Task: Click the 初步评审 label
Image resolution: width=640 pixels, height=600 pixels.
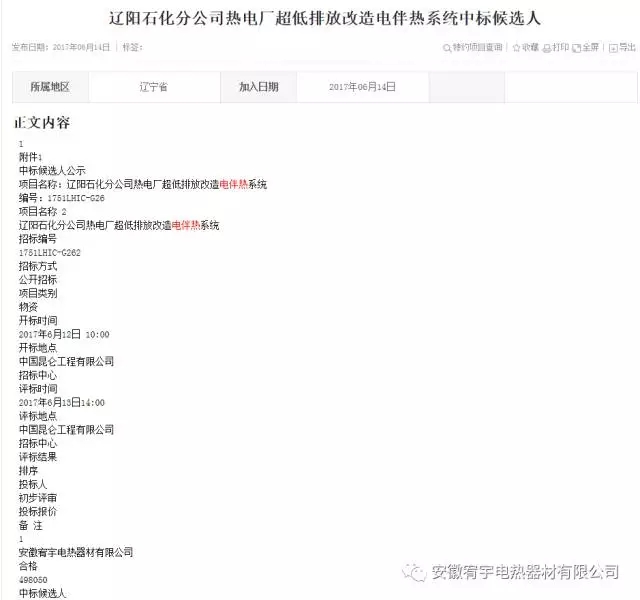Action: coord(38,498)
